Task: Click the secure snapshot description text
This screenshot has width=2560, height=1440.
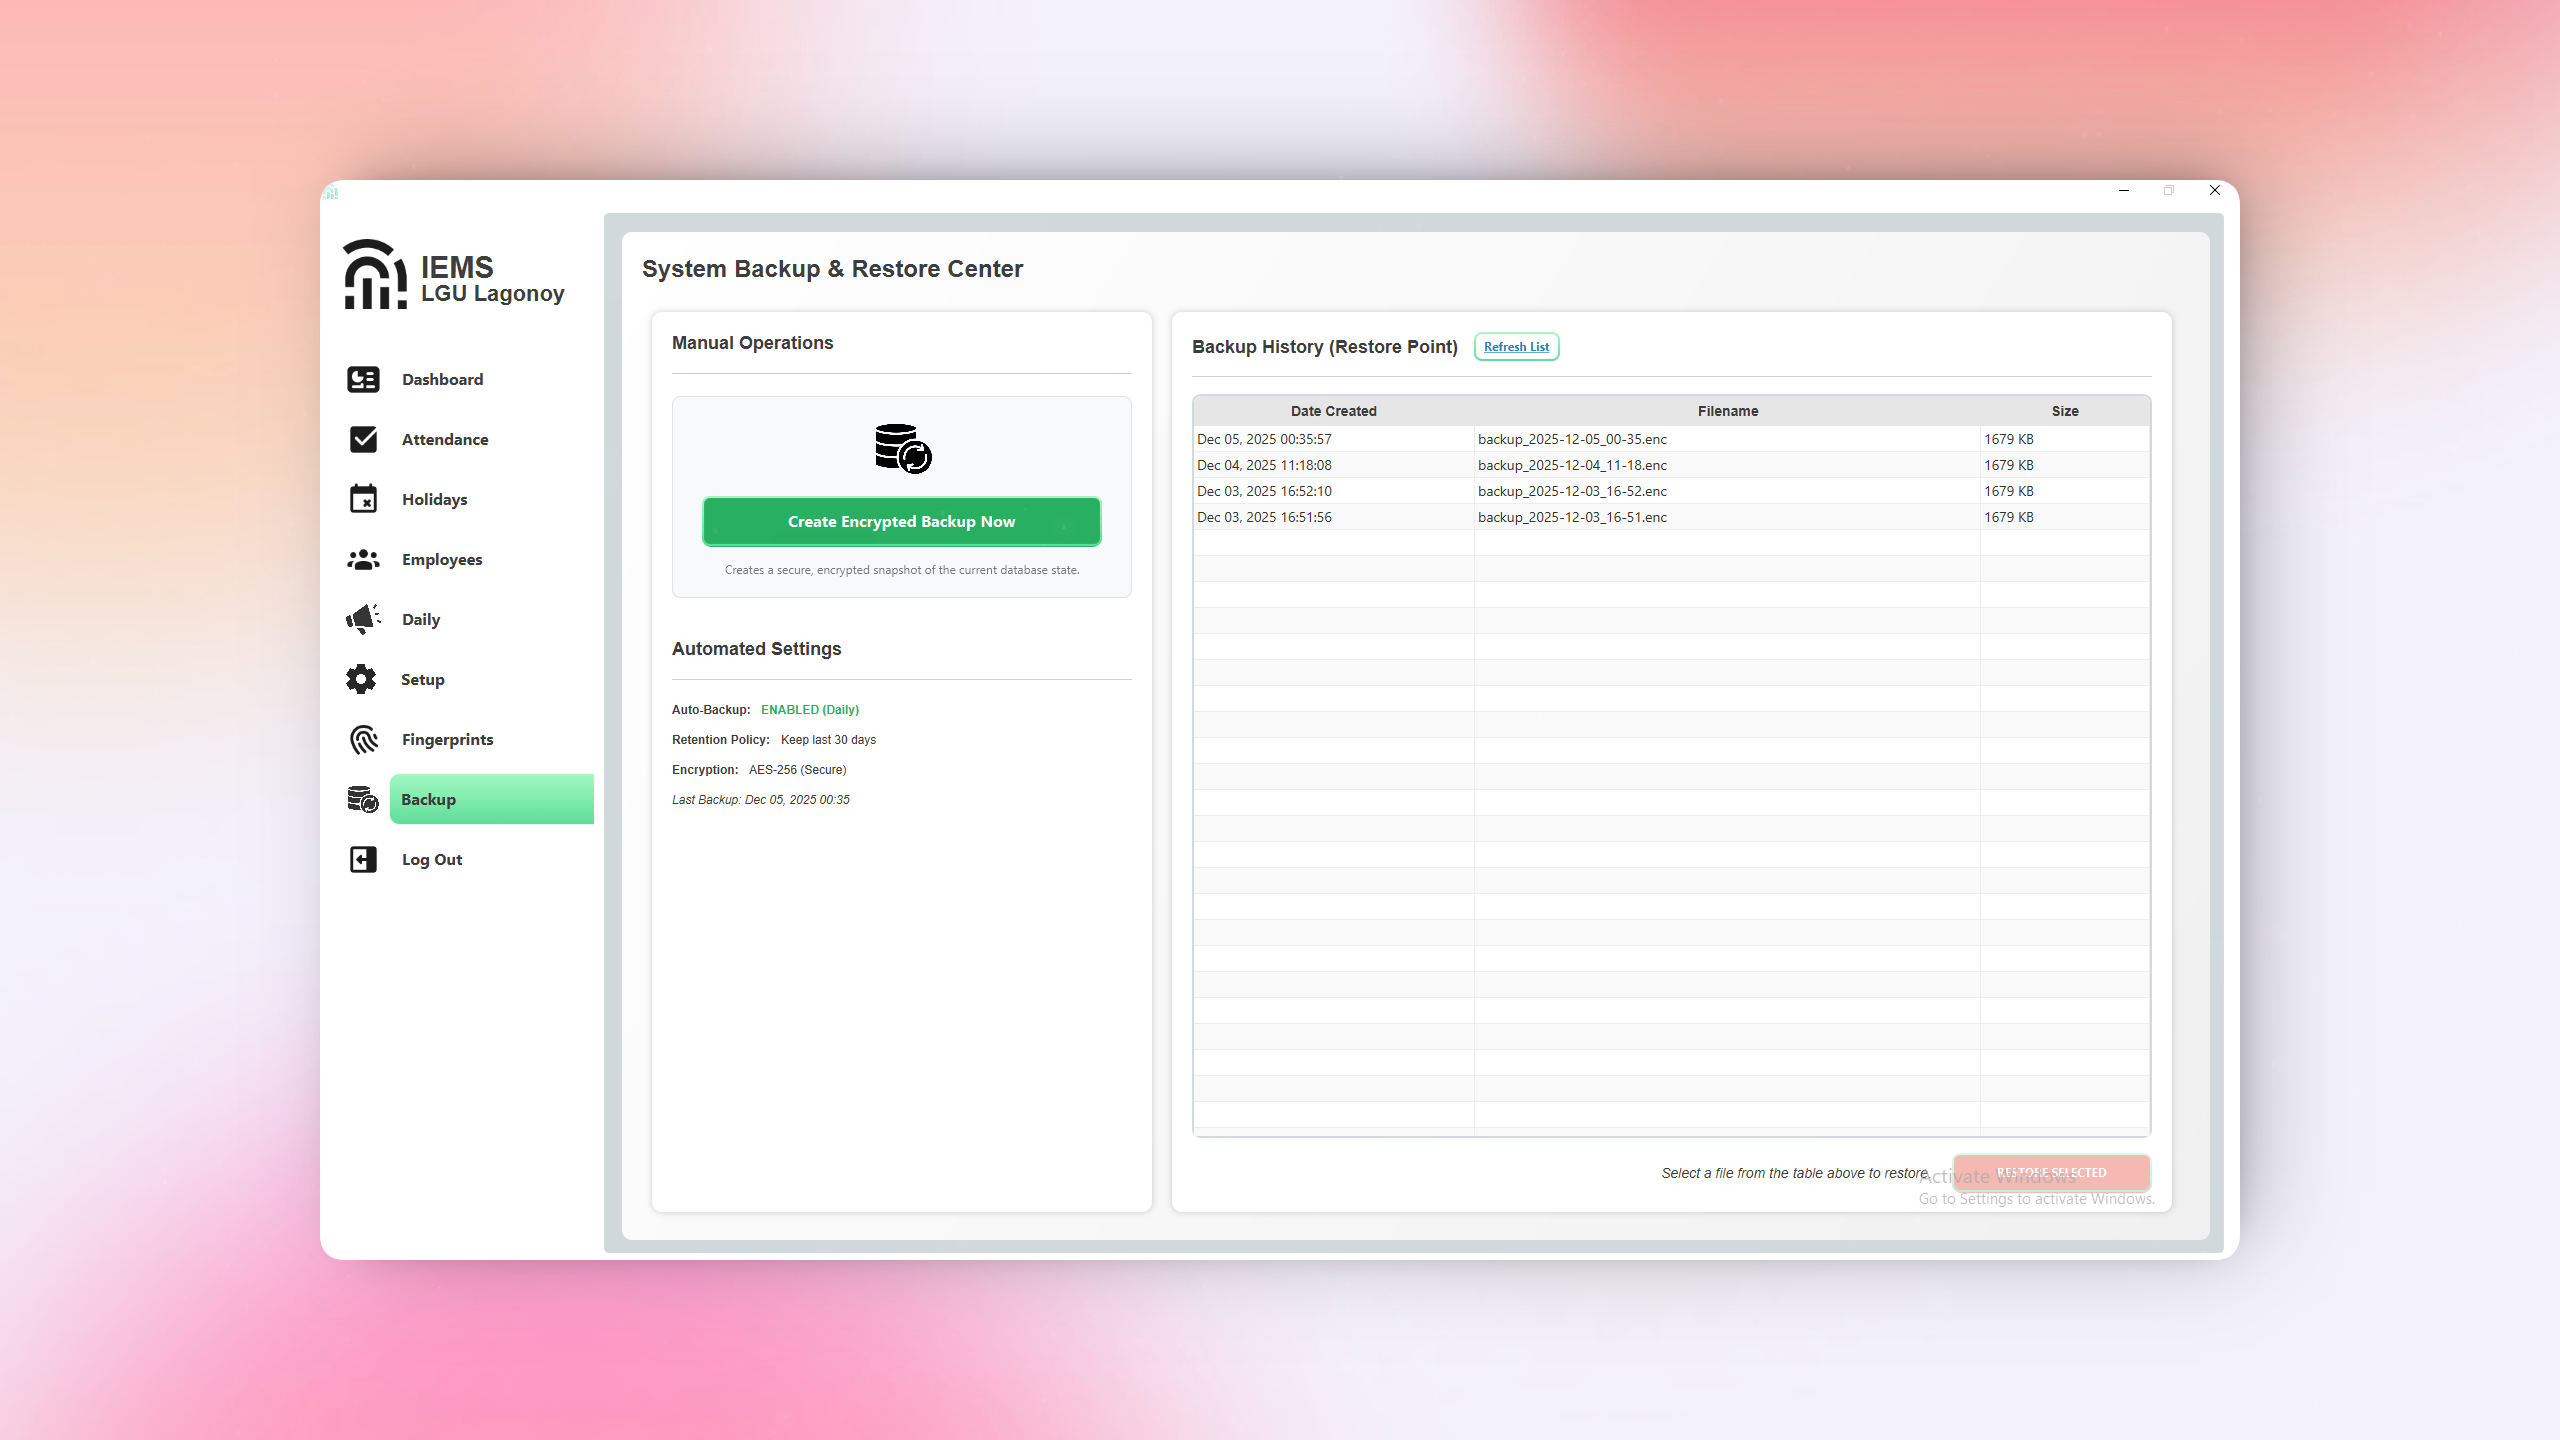Action: 902,570
